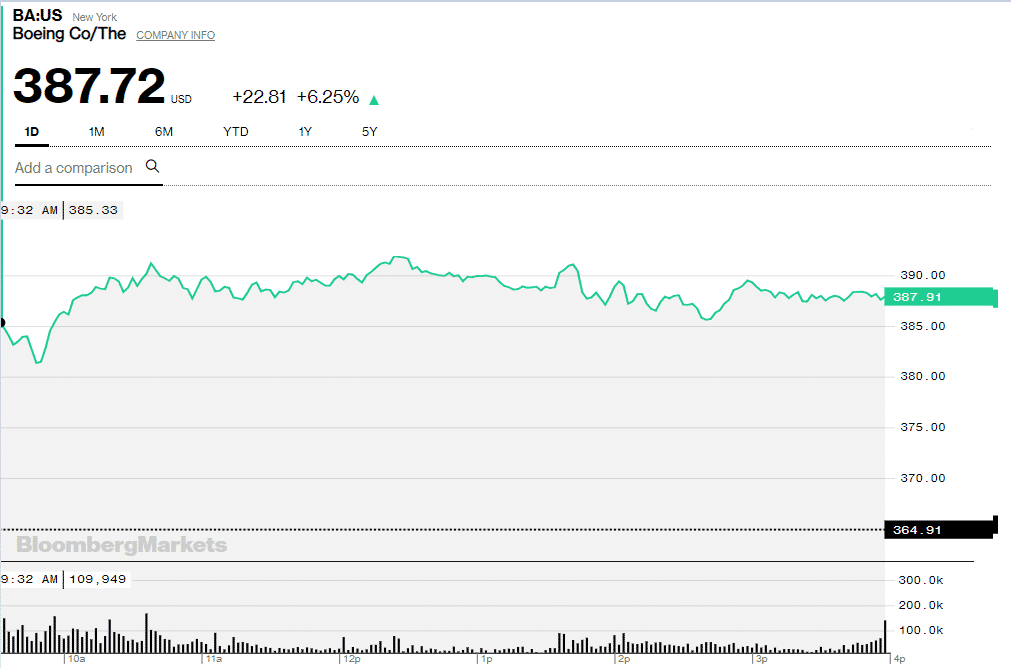Click the 1p time axis label
1011x668 pixels.
(x=487, y=659)
